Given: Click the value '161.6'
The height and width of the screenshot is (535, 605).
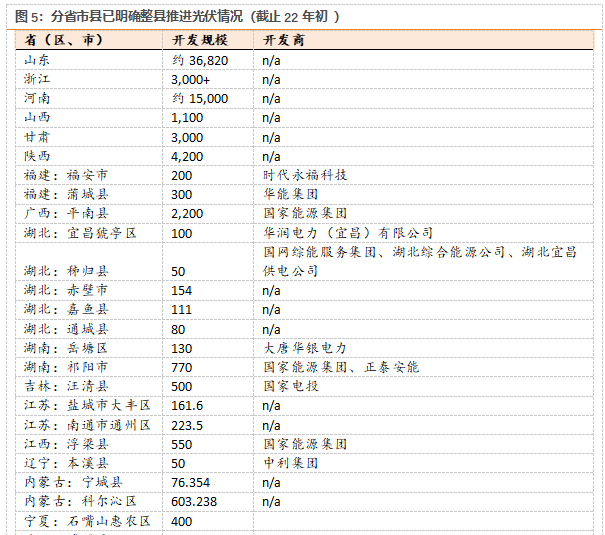Looking at the screenshot, I should point(187,406).
